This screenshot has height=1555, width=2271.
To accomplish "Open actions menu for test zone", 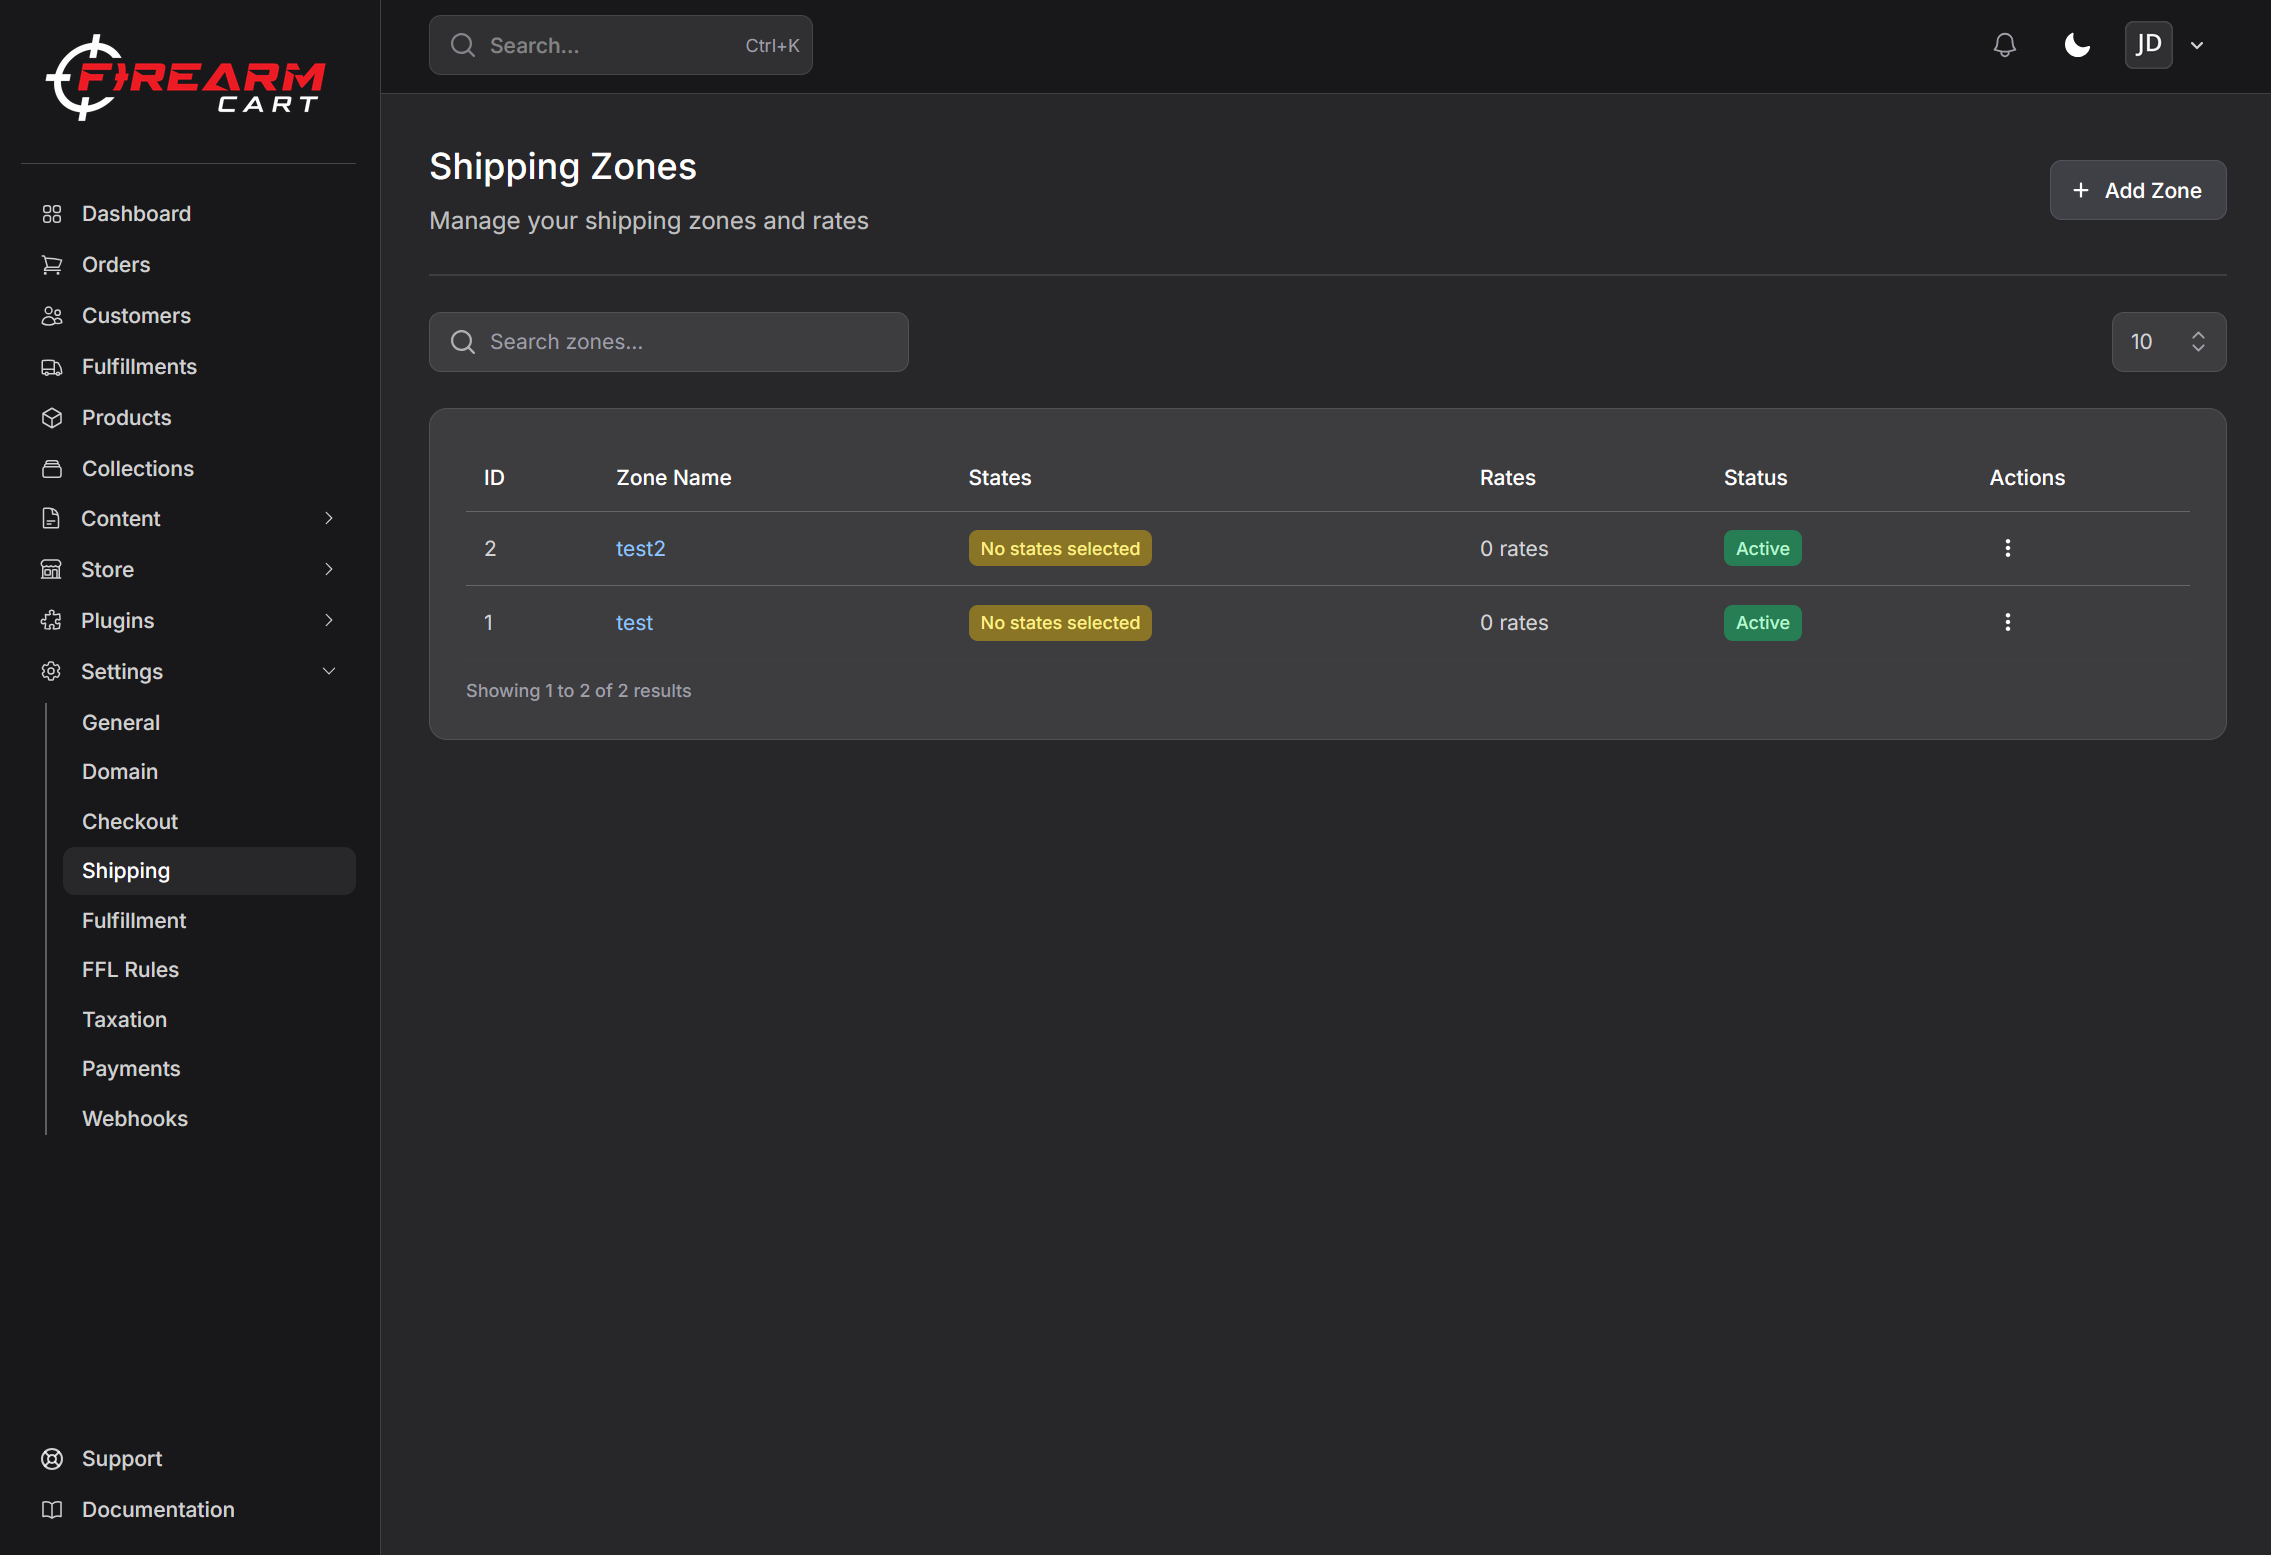I will pyautogui.click(x=2007, y=622).
